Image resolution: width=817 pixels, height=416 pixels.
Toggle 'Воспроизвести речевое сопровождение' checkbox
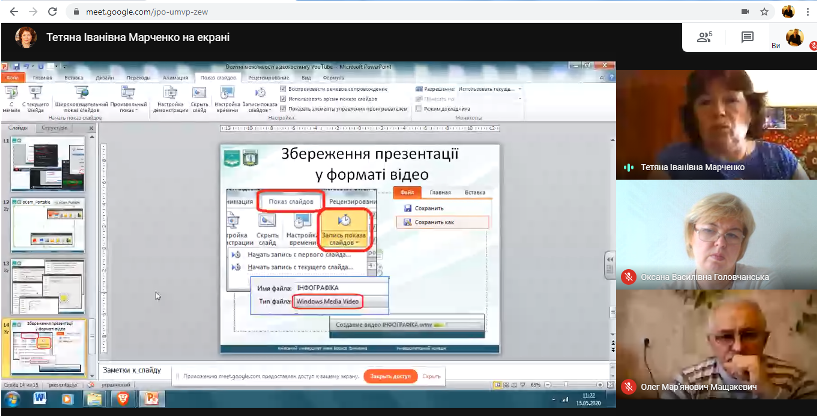(x=283, y=90)
